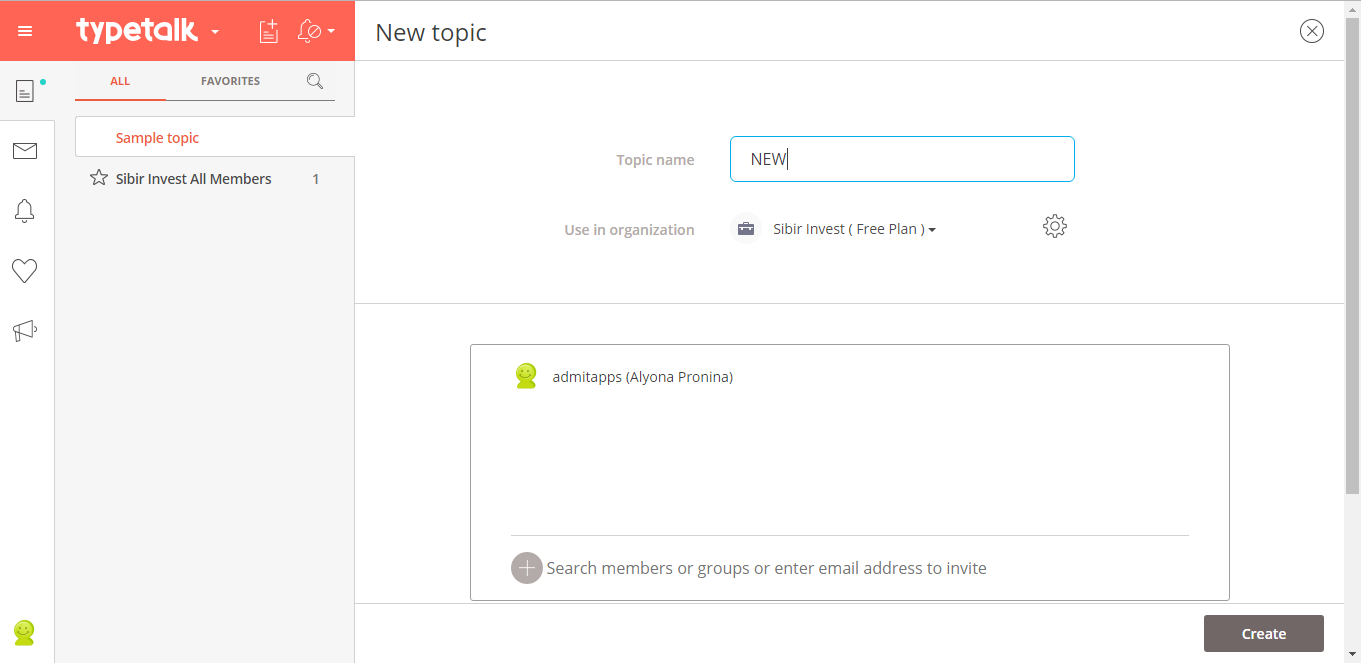1361x663 pixels.
Task: Switch to the FAVORITES tab
Action: (x=230, y=81)
